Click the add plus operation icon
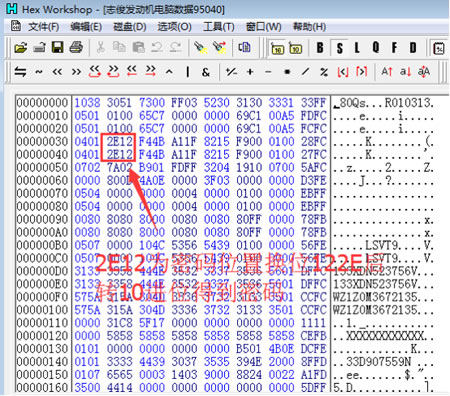 point(250,72)
